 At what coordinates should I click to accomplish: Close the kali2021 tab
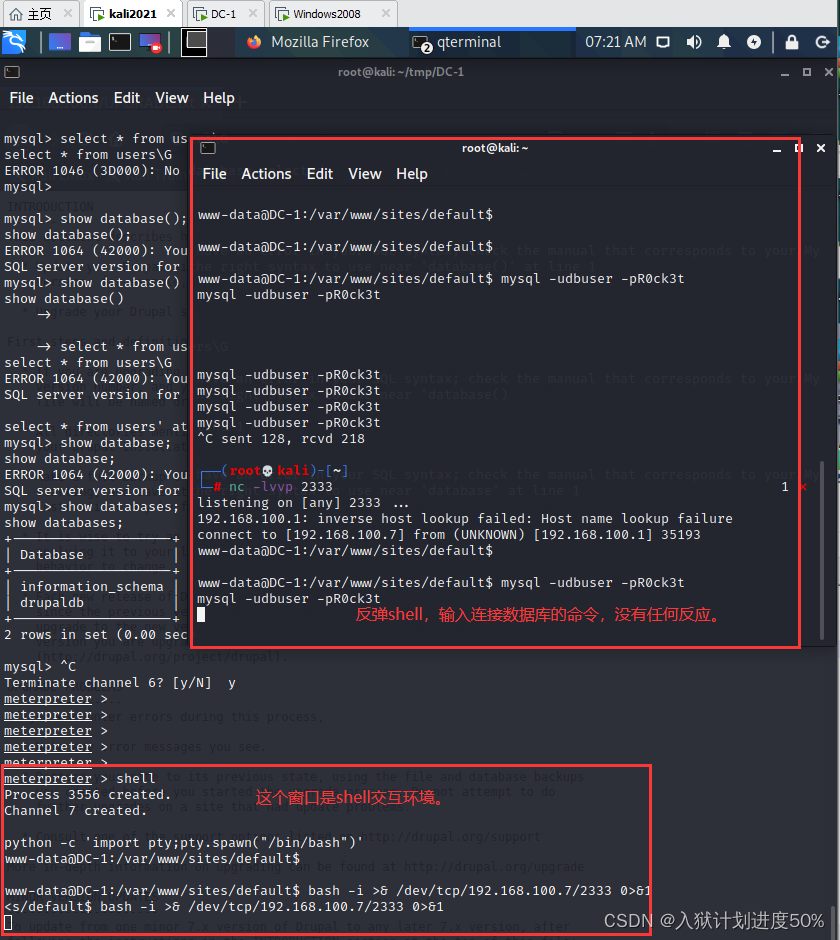[171, 13]
